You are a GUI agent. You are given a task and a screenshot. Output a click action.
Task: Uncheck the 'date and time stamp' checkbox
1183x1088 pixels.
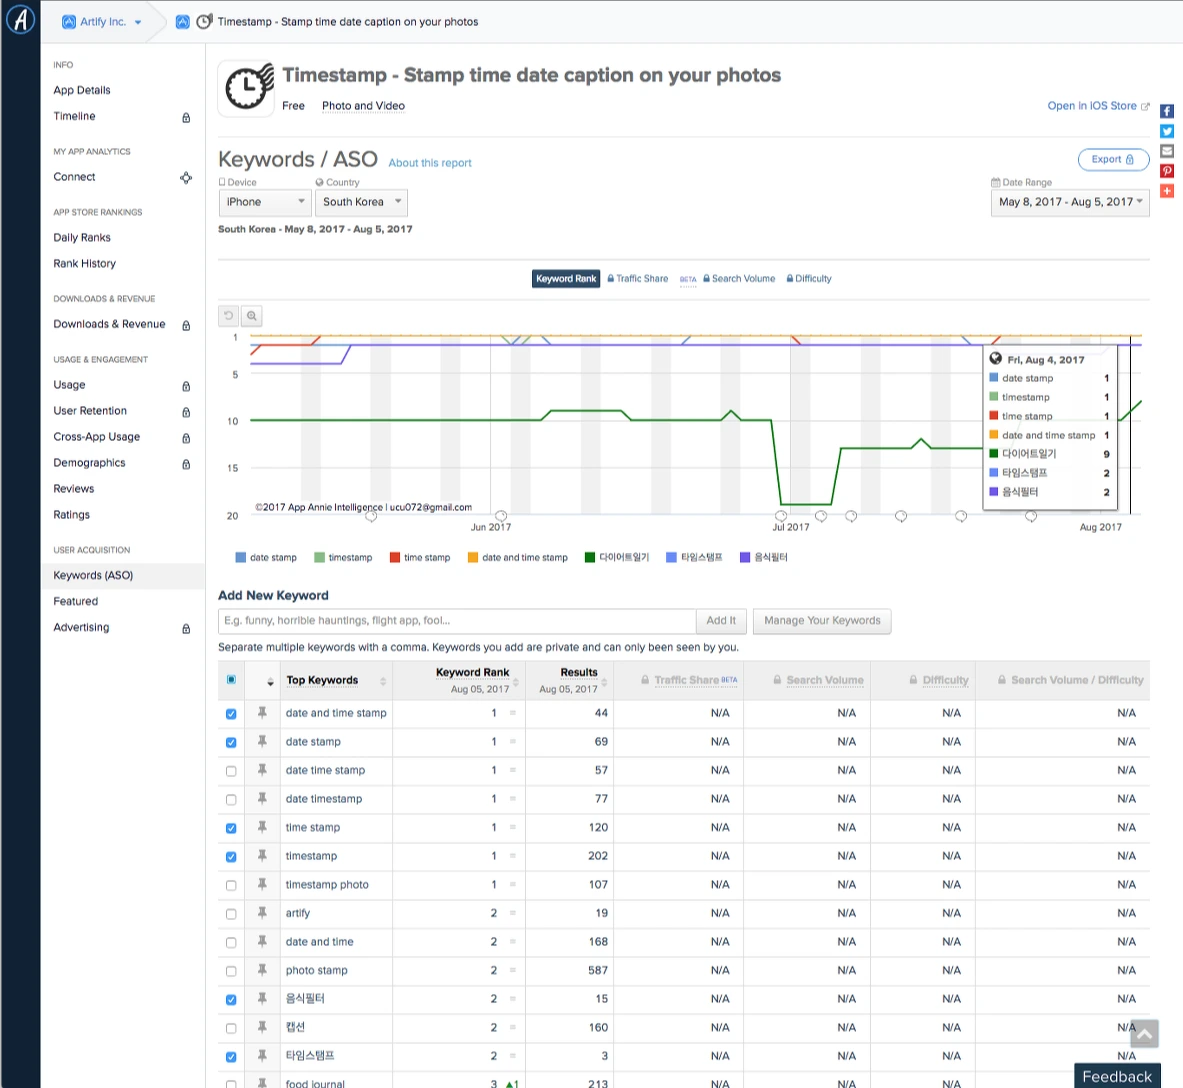tap(231, 714)
